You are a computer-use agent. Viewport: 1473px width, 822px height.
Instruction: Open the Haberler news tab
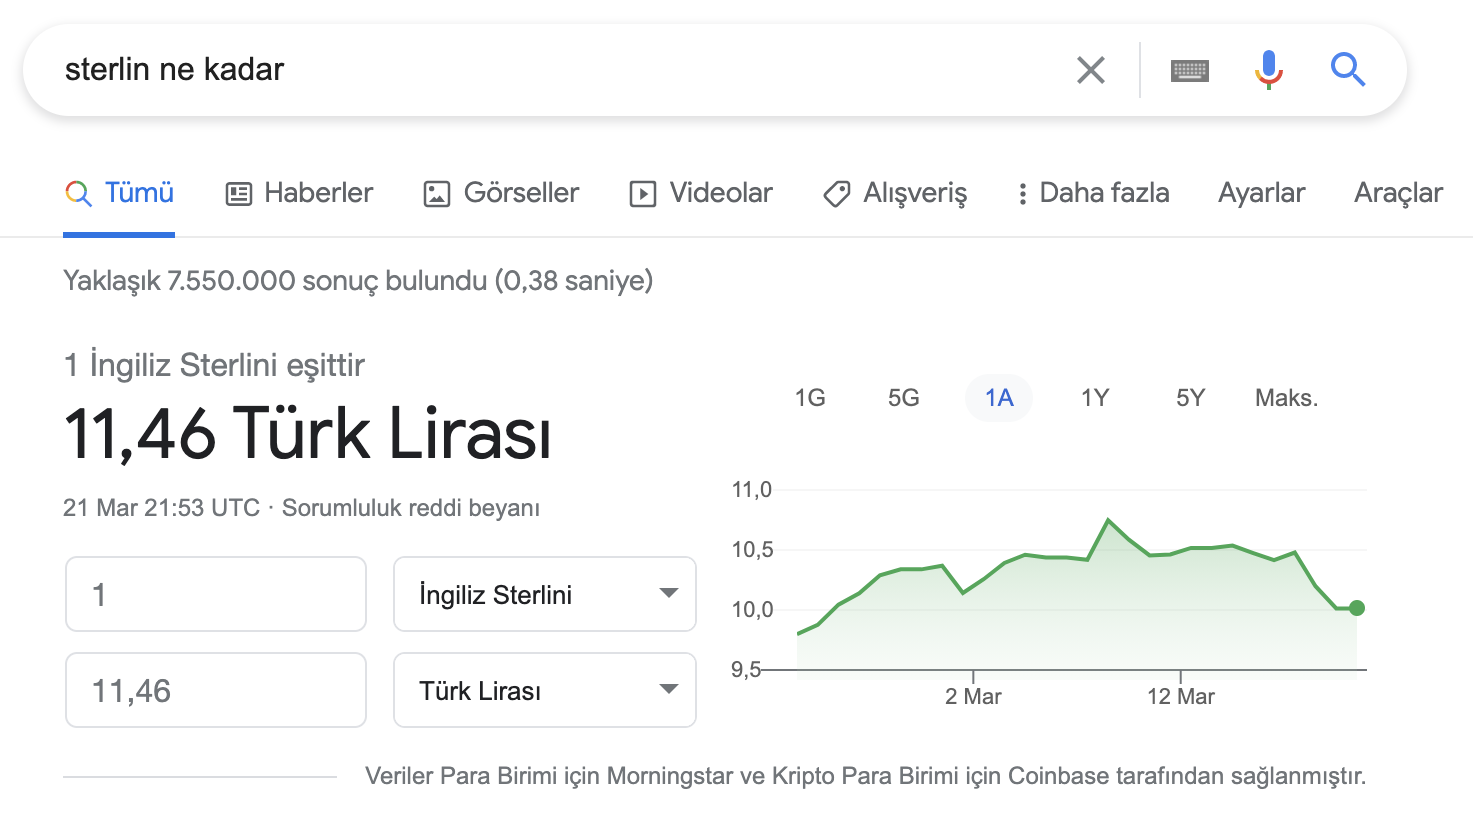click(x=299, y=193)
